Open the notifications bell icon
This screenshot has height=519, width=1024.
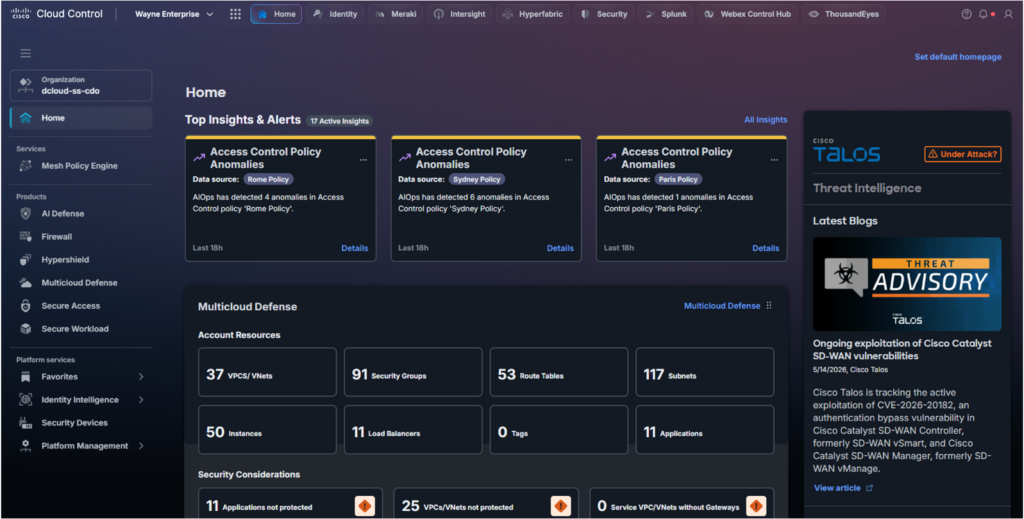coord(983,14)
